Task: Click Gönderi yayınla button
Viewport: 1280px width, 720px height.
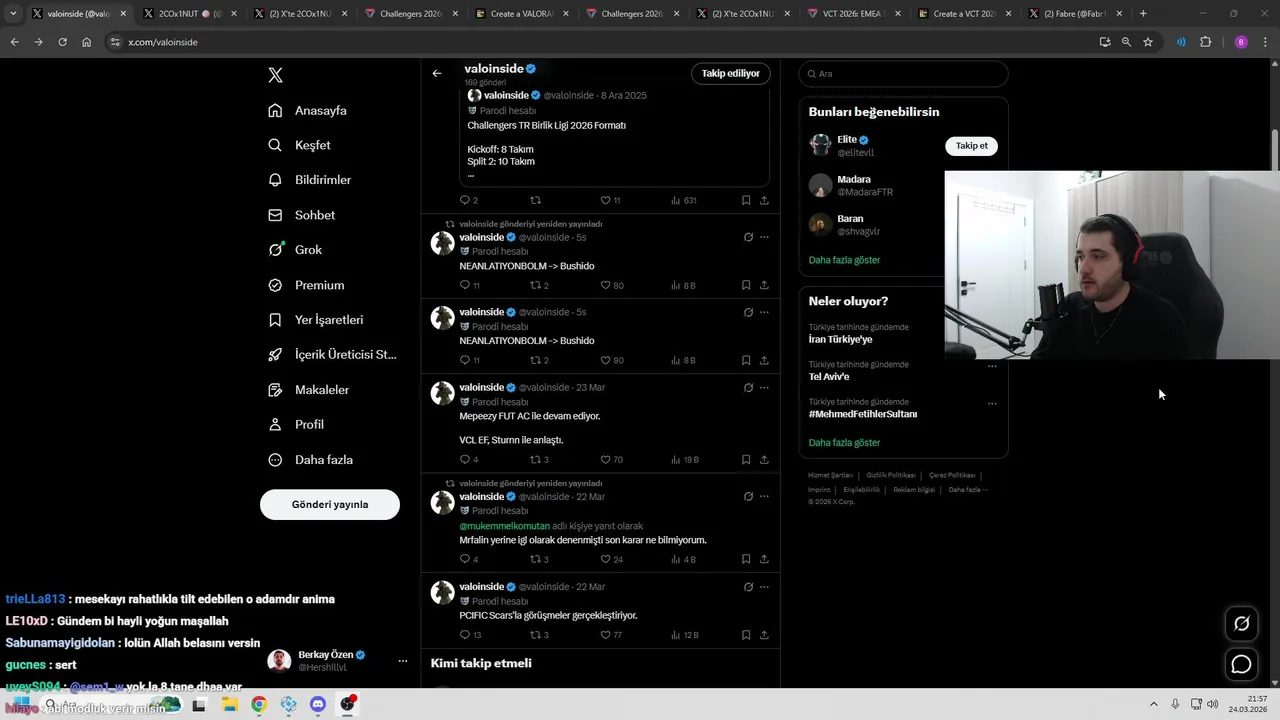Action: (330, 505)
